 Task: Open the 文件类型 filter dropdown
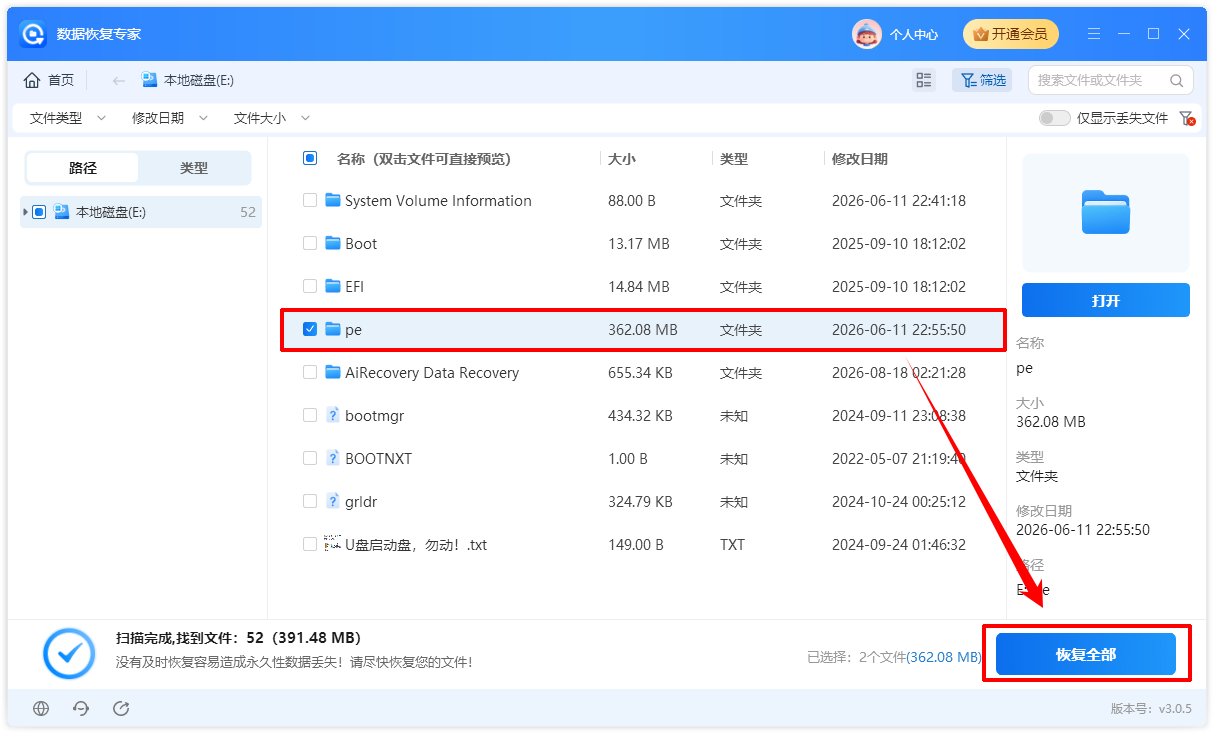[68, 118]
